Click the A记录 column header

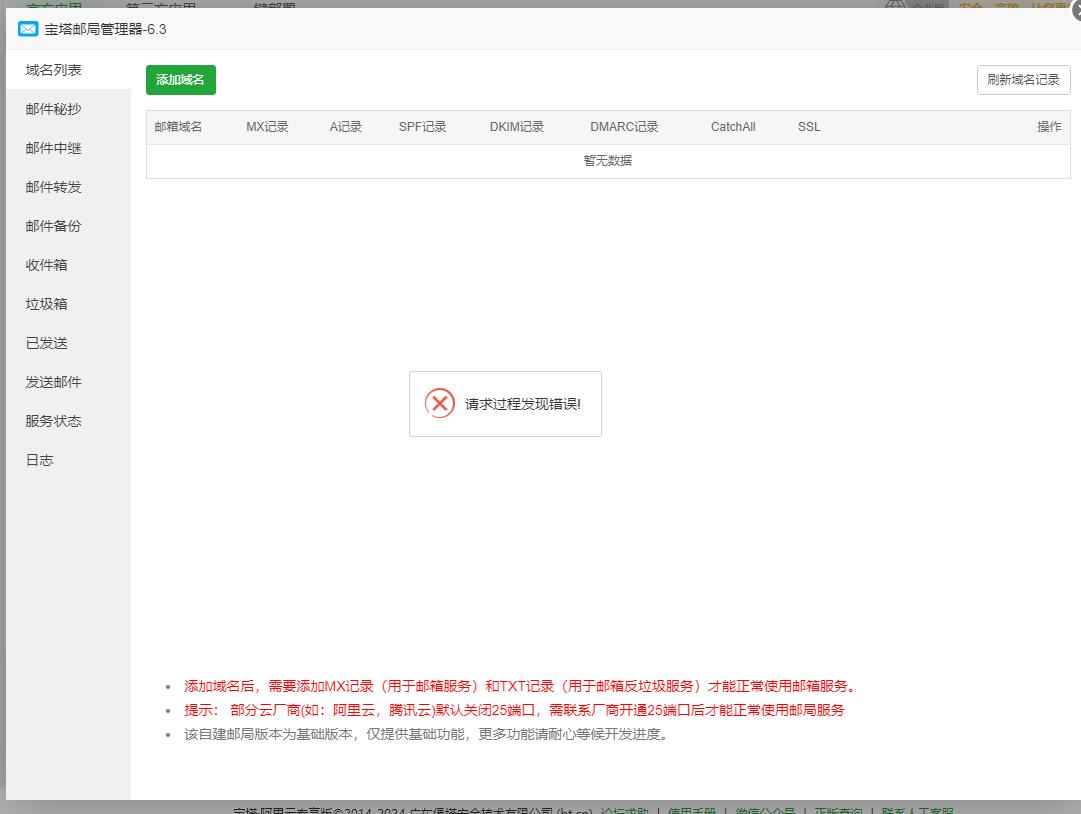(346, 127)
